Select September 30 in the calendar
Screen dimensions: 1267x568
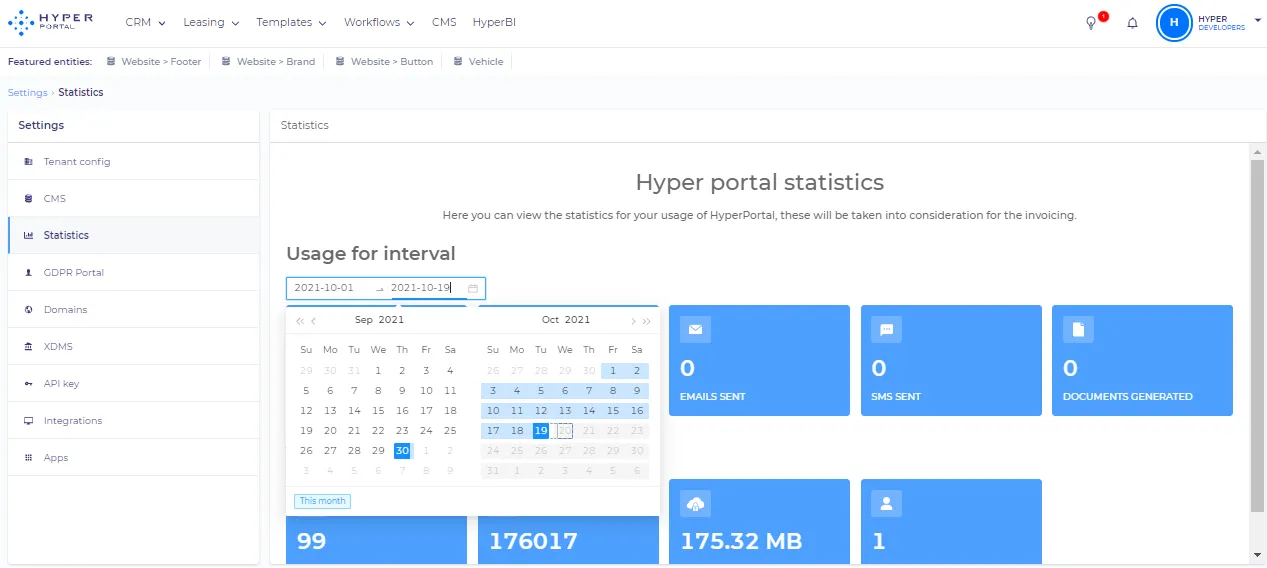[402, 451]
